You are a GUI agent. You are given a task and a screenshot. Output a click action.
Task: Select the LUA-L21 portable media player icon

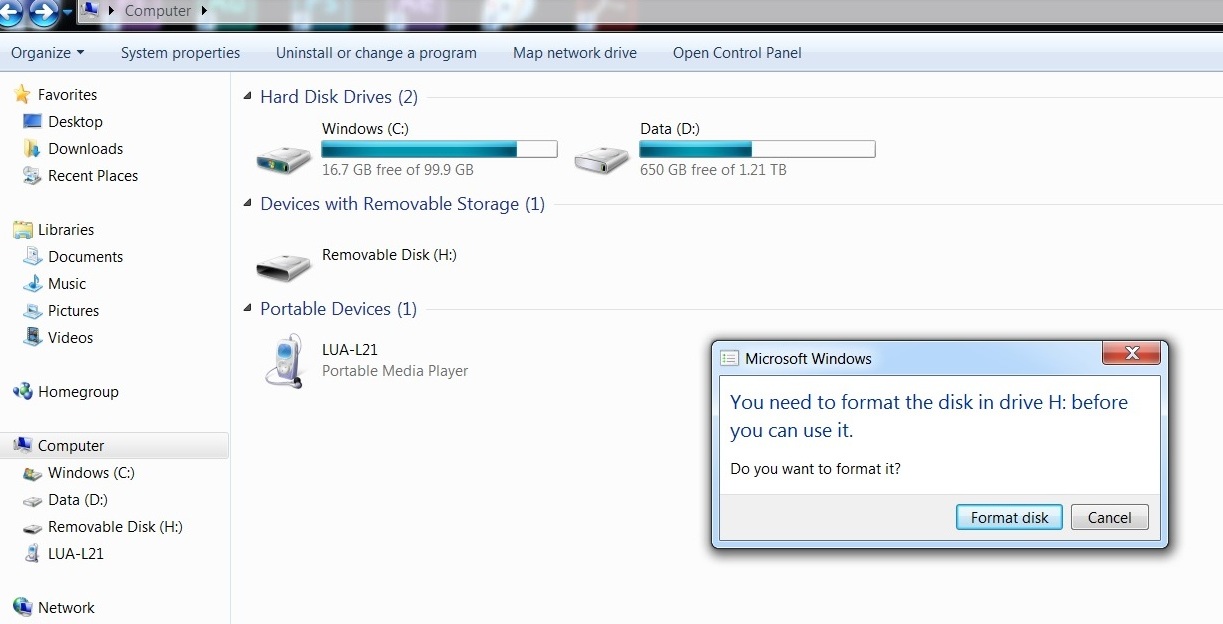point(284,360)
